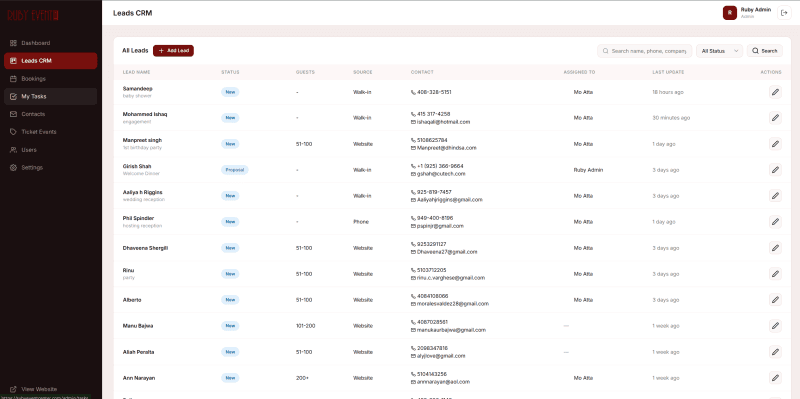Click '30 minutes ago' last update

point(671,118)
